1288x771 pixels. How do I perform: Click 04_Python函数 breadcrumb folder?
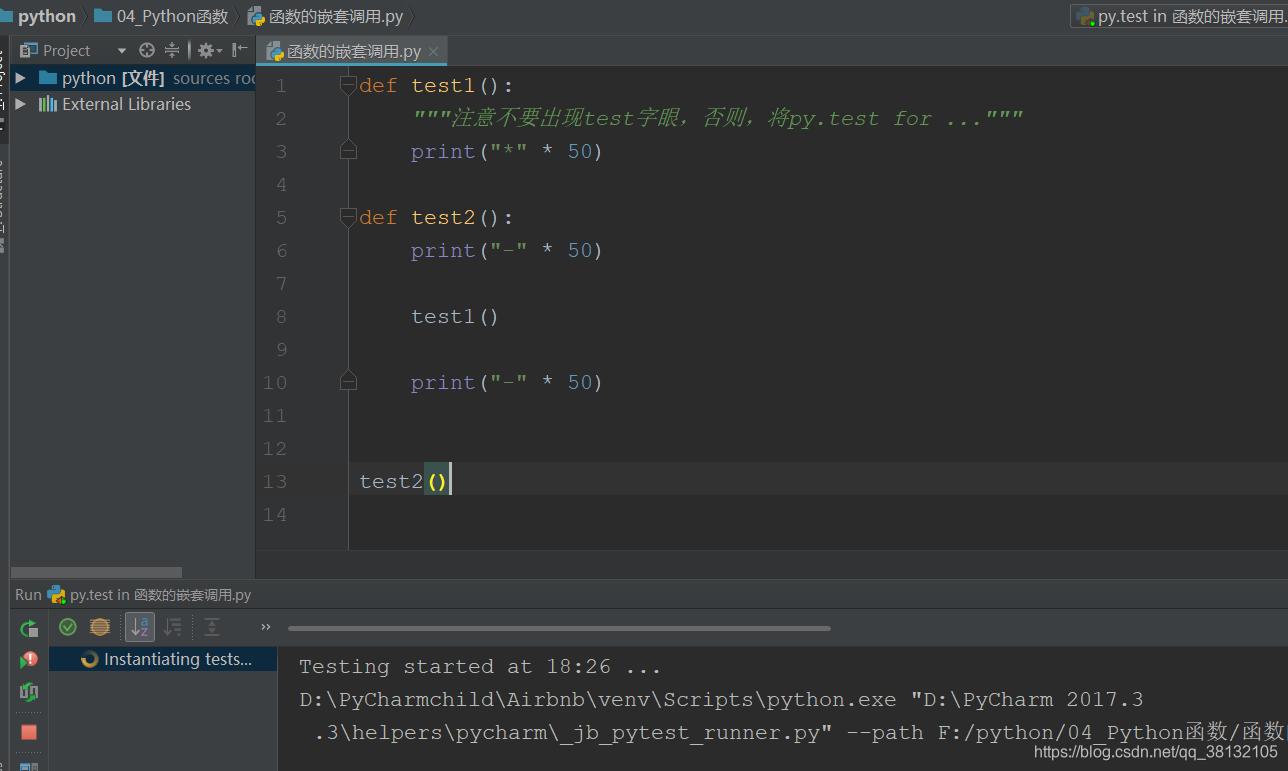pos(161,16)
